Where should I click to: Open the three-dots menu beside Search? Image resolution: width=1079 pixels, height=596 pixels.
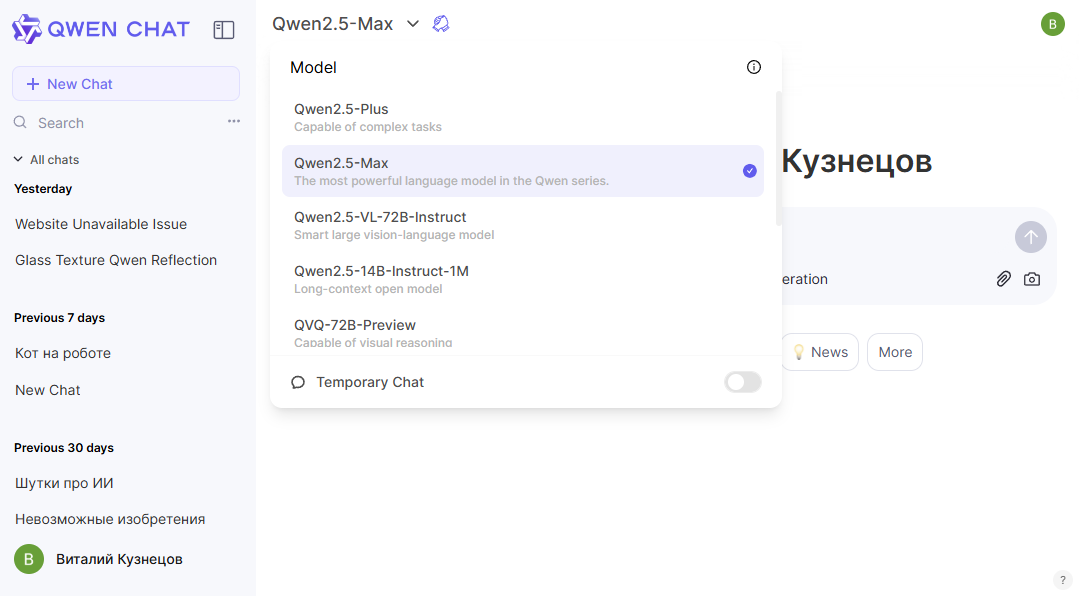(x=234, y=121)
